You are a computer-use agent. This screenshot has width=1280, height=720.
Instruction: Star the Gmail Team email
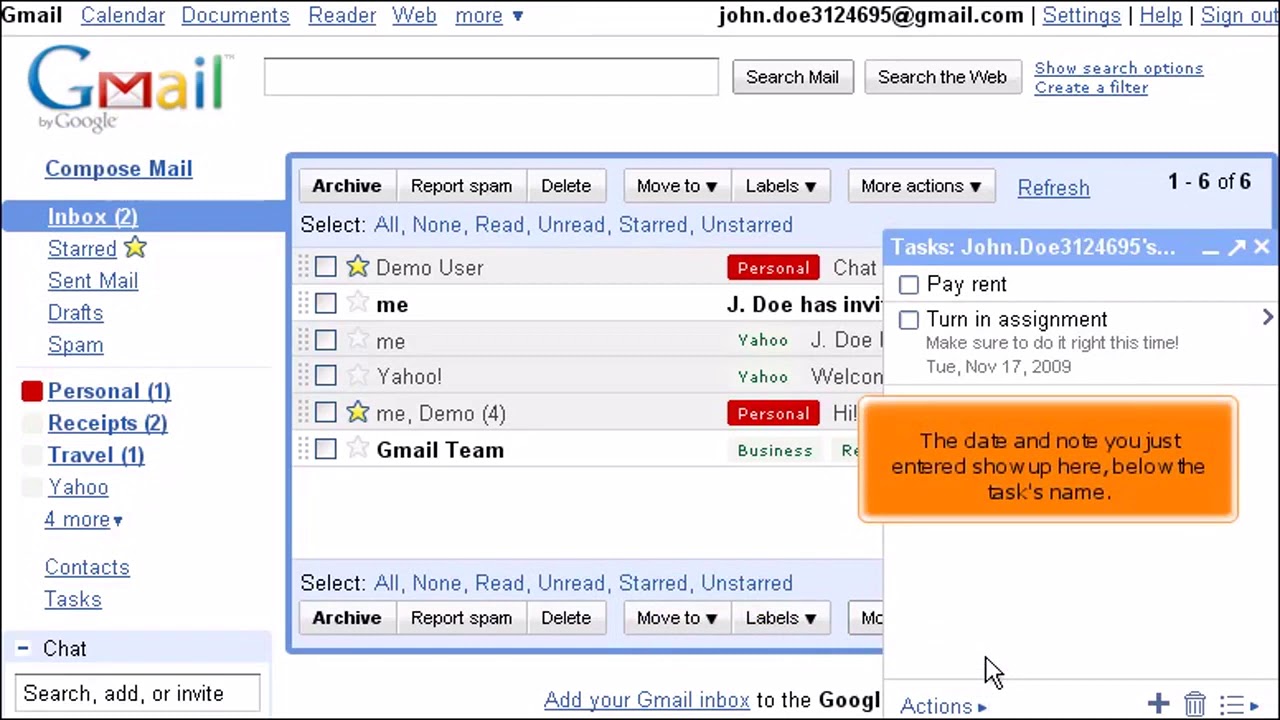357,449
